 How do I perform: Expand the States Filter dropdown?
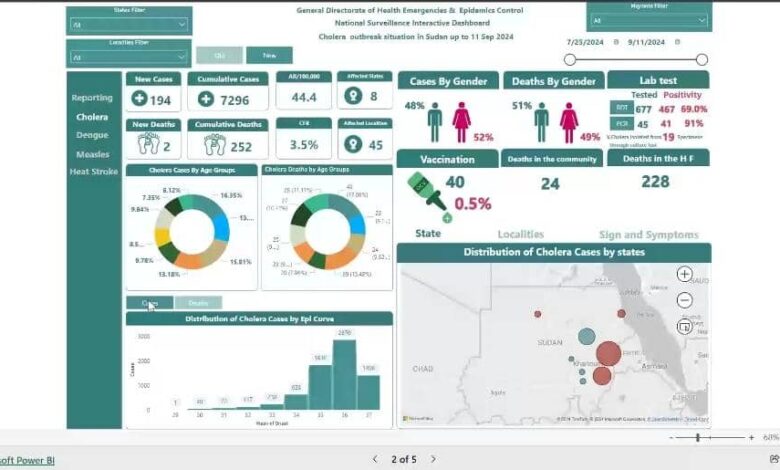click(x=181, y=24)
